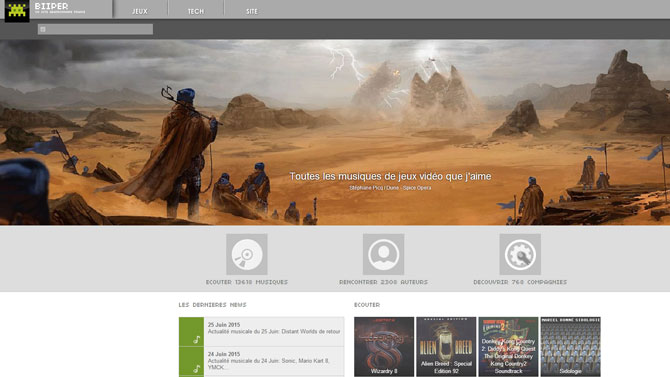Image resolution: width=670 pixels, height=377 pixels.
Task: Open the Donkey Kong Country 2 soundtrack thumbnail
Action: click(508, 347)
